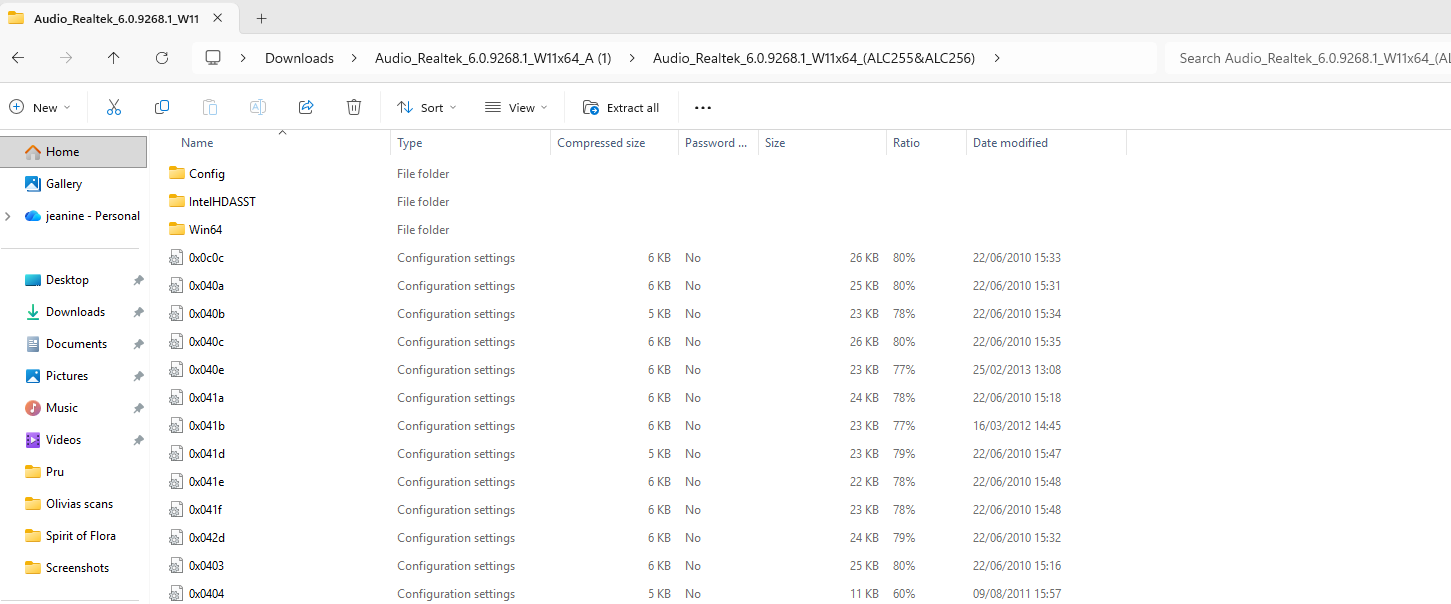Select the file named 0x041f
Viewport: 1451px width, 604px height.
206,510
